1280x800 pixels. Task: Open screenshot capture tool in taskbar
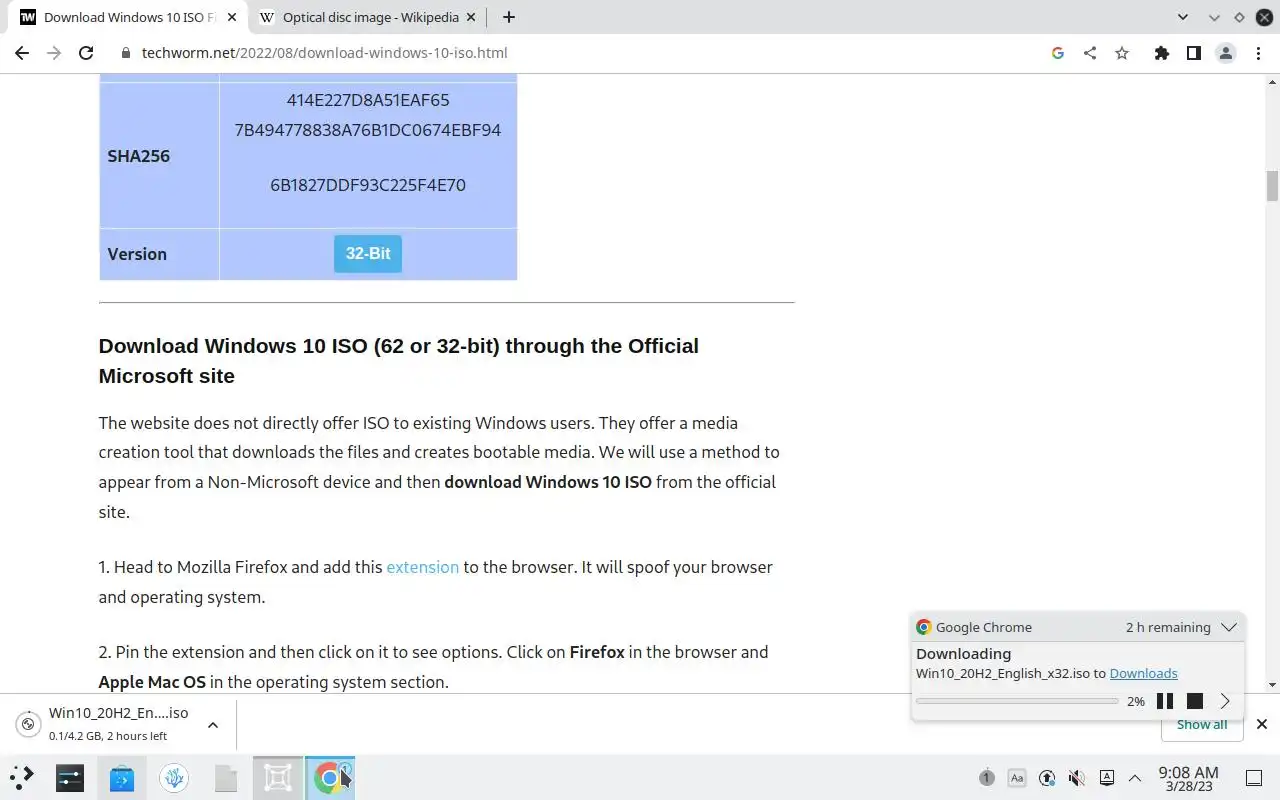click(278, 777)
